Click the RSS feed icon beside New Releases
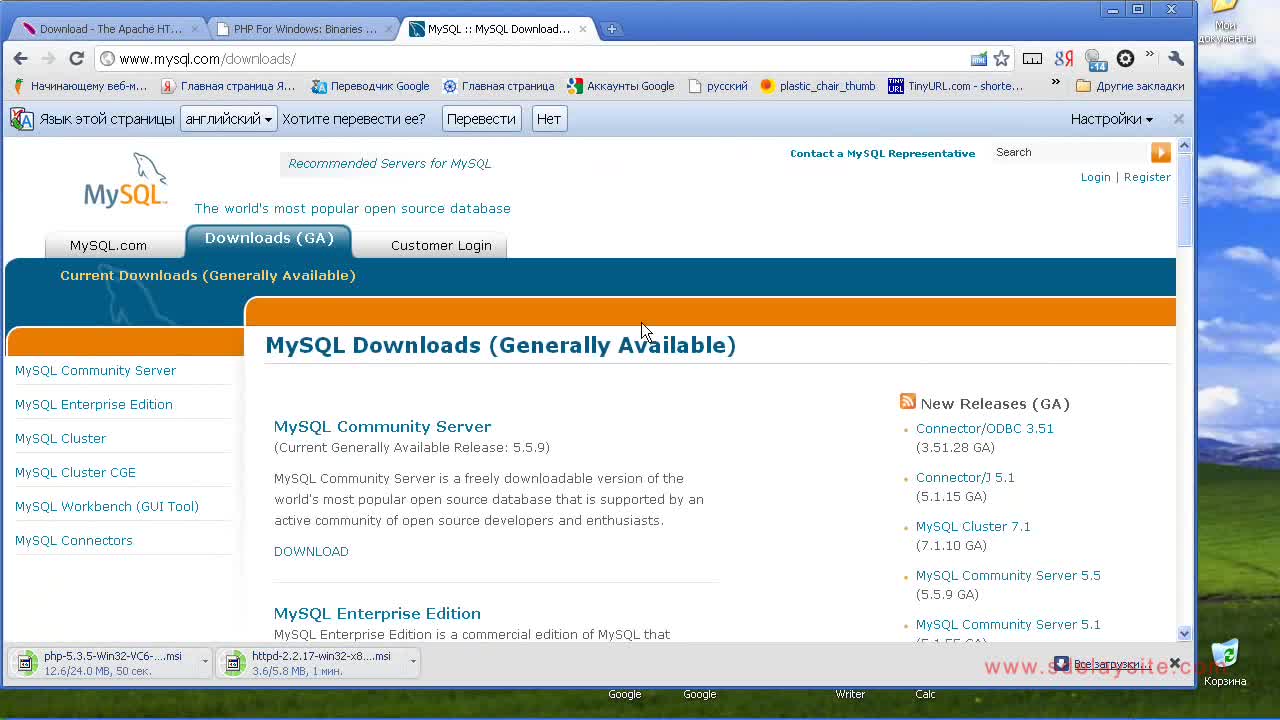 908,402
